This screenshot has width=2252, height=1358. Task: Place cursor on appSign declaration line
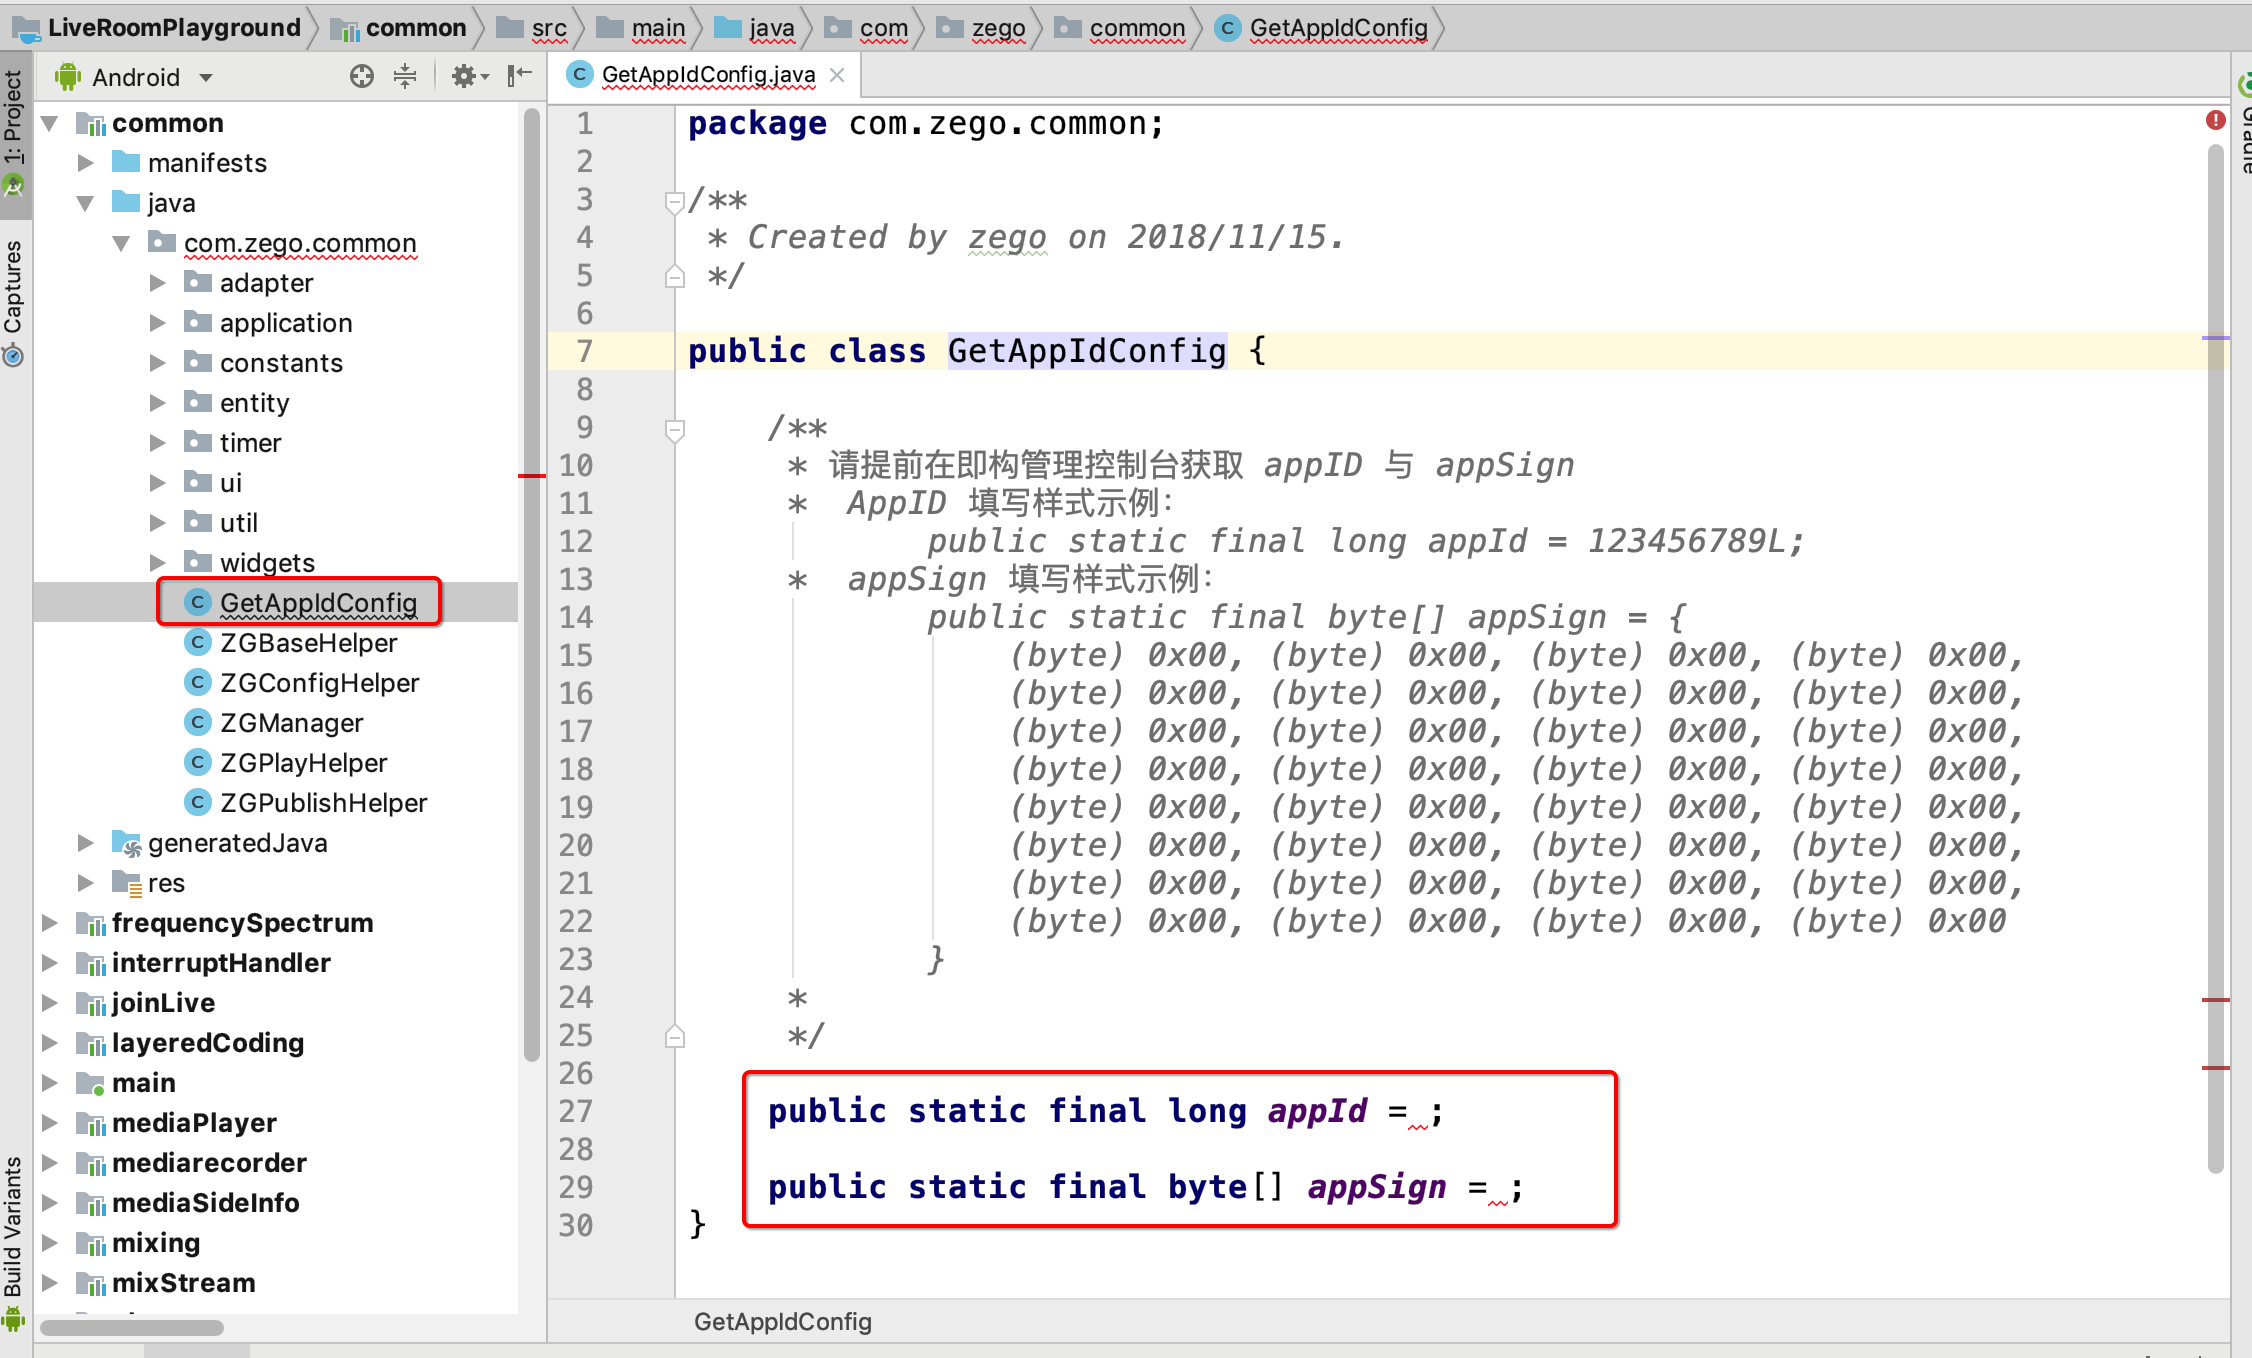coord(1146,1187)
